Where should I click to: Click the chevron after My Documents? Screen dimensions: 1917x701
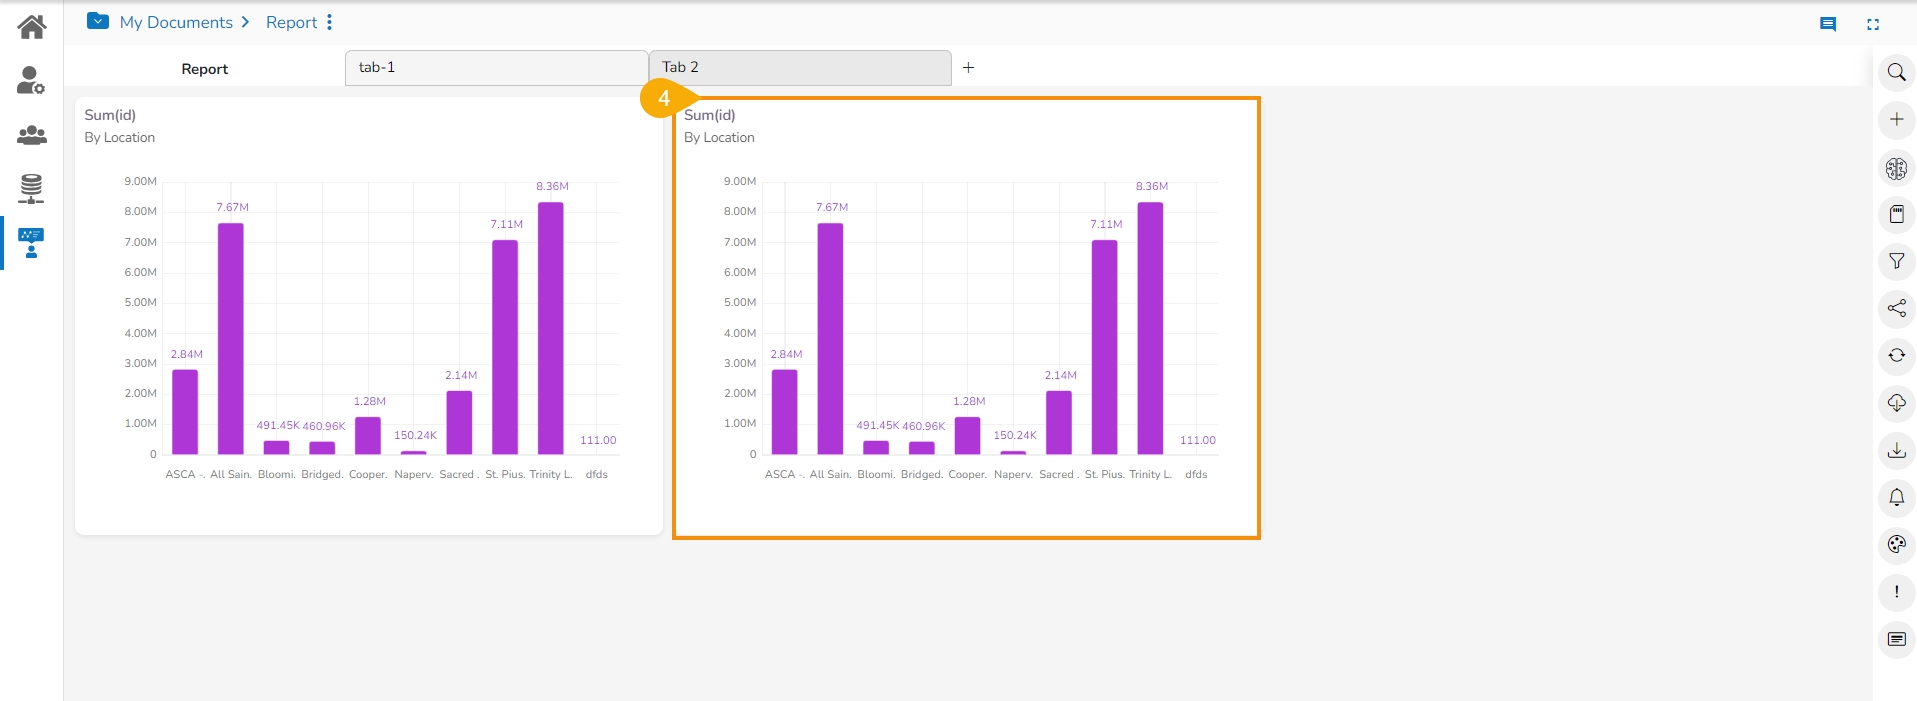pos(245,22)
